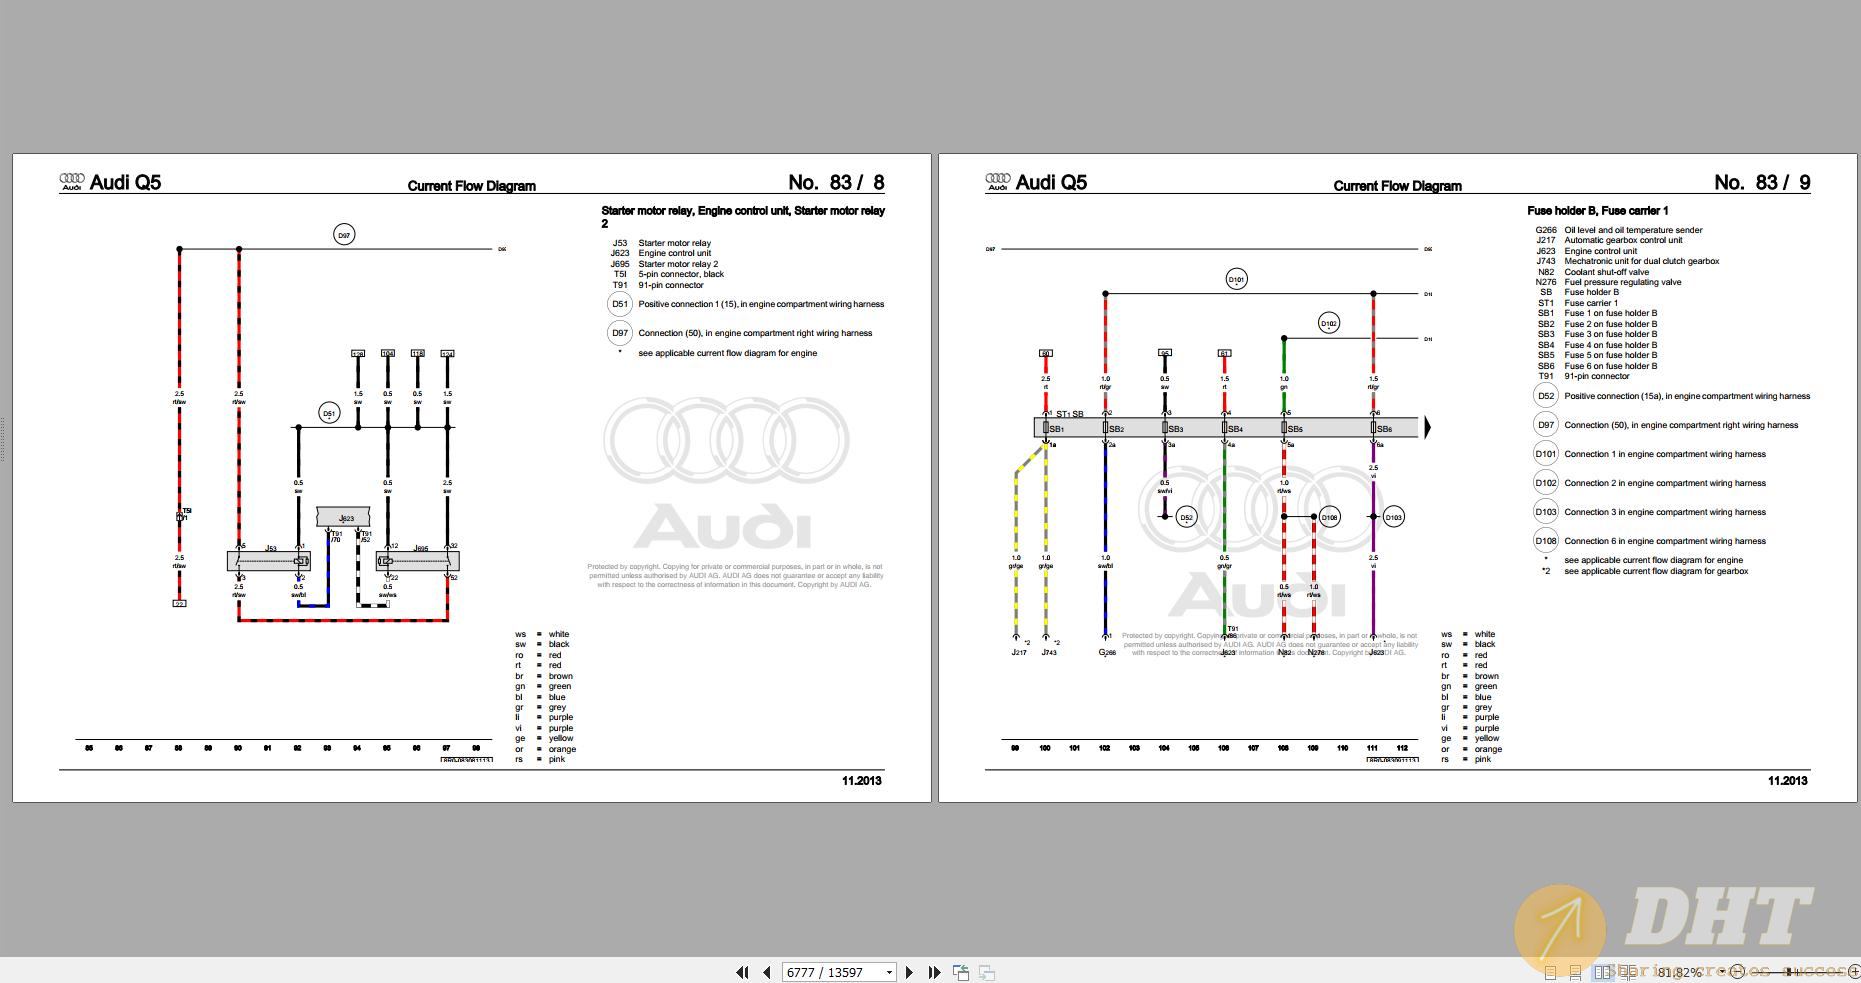Click the zoom out minus icon
This screenshot has height=983, width=1861.
1736,972
